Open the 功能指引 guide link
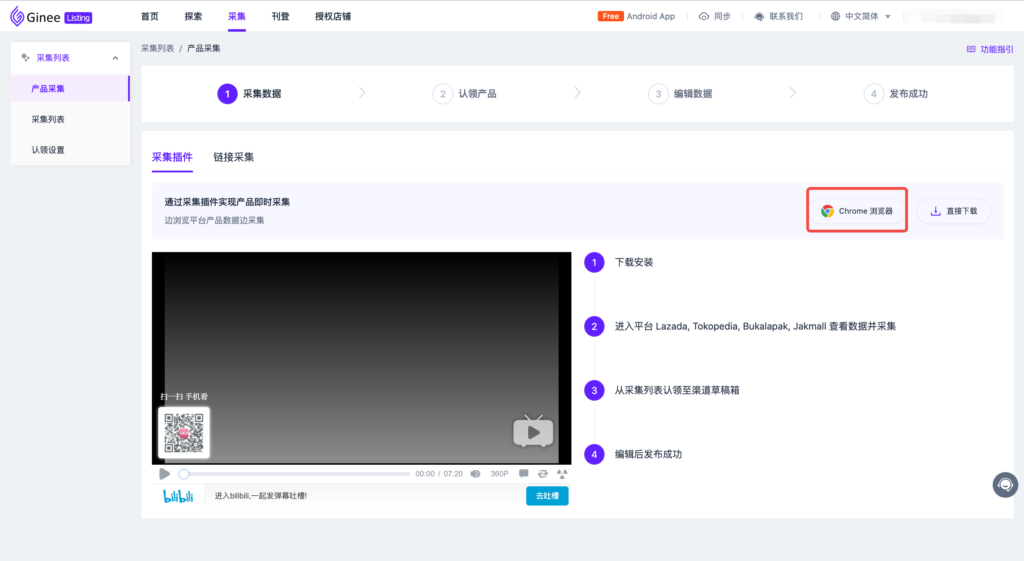Image resolution: width=1024 pixels, height=561 pixels. point(990,49)
